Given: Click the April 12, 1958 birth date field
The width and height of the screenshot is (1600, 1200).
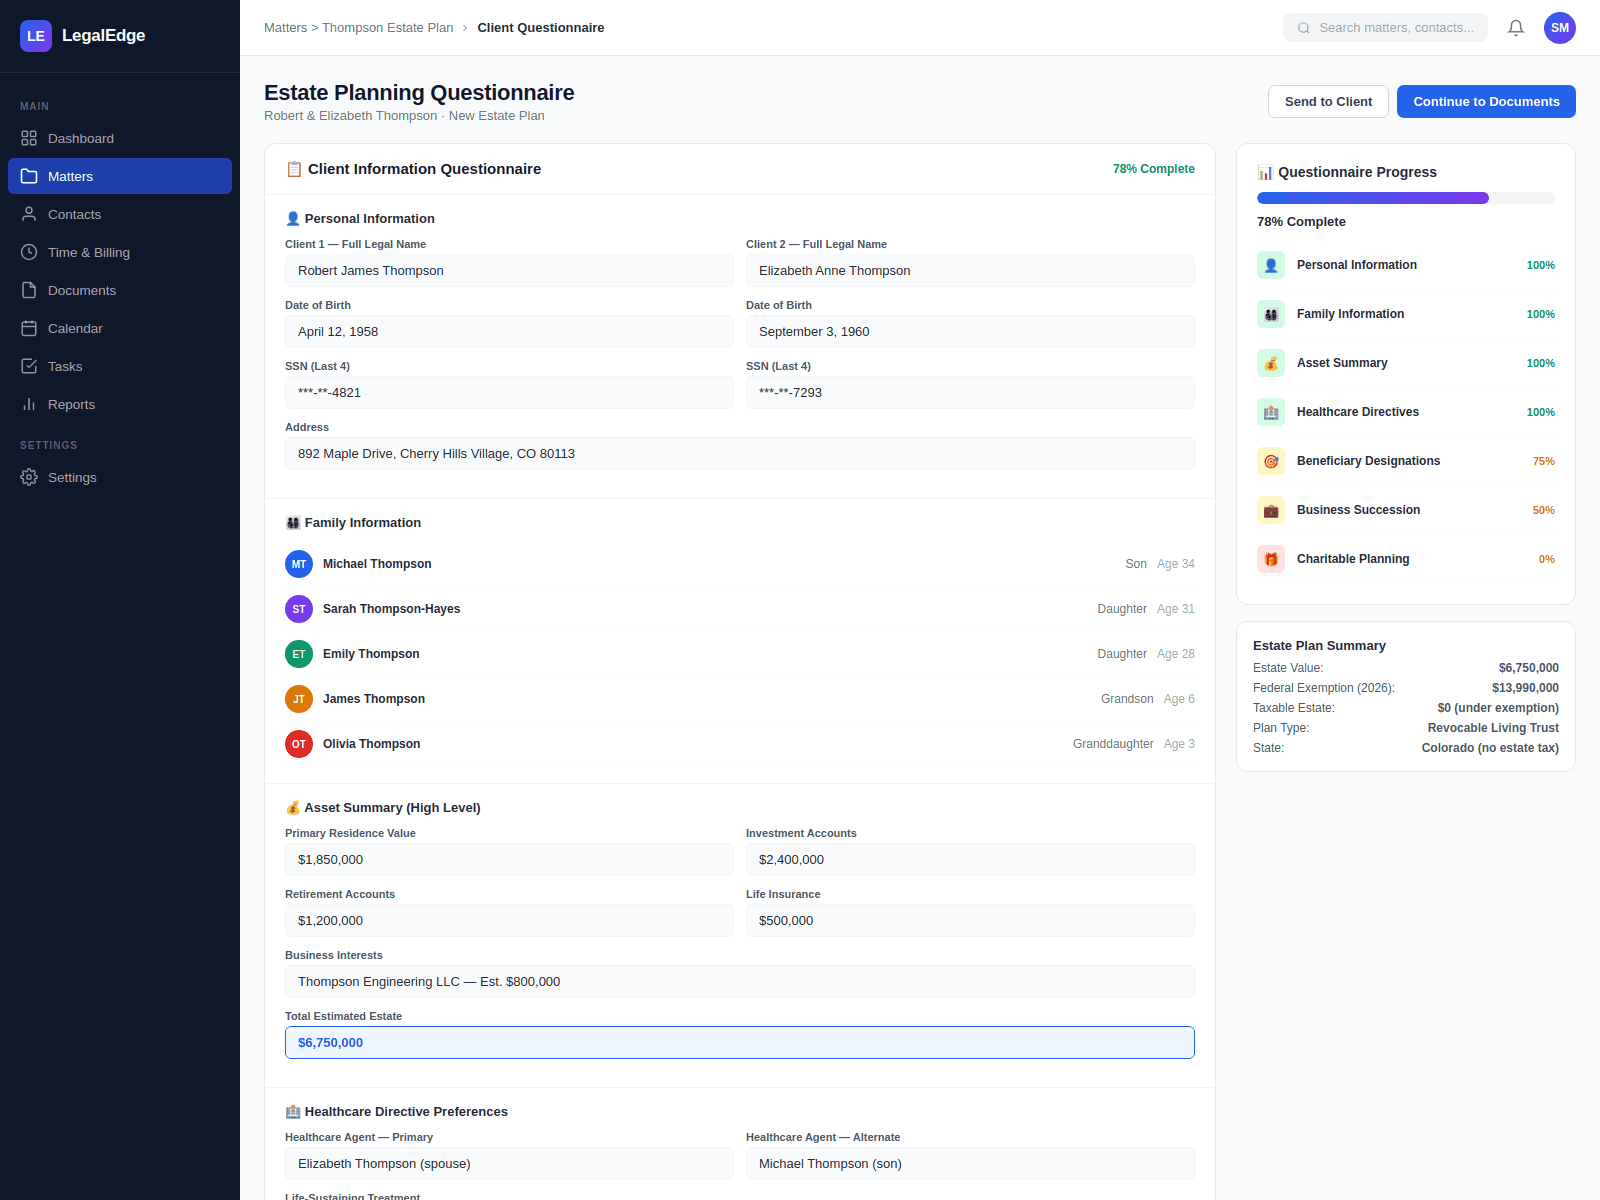Looking at the screenshot, I should (509, 331).
